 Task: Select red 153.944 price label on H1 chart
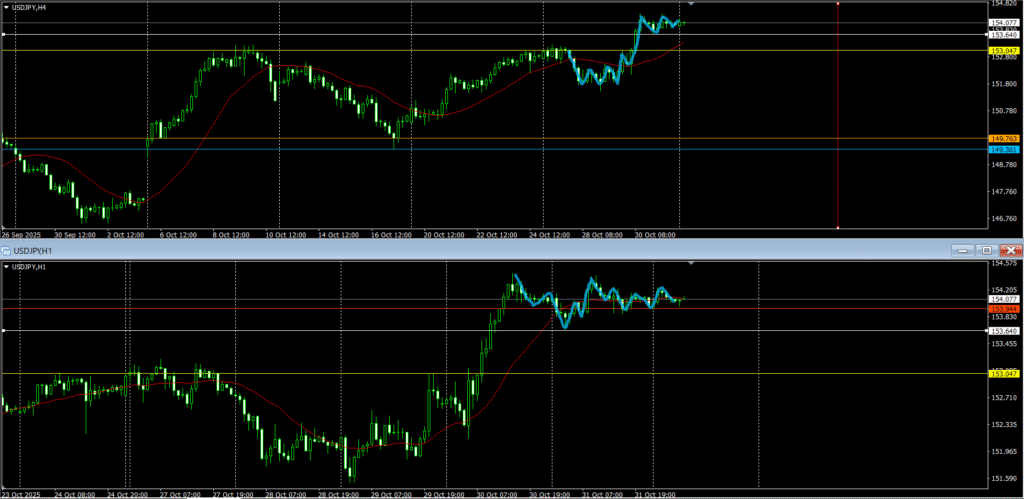coord(1002,308)
